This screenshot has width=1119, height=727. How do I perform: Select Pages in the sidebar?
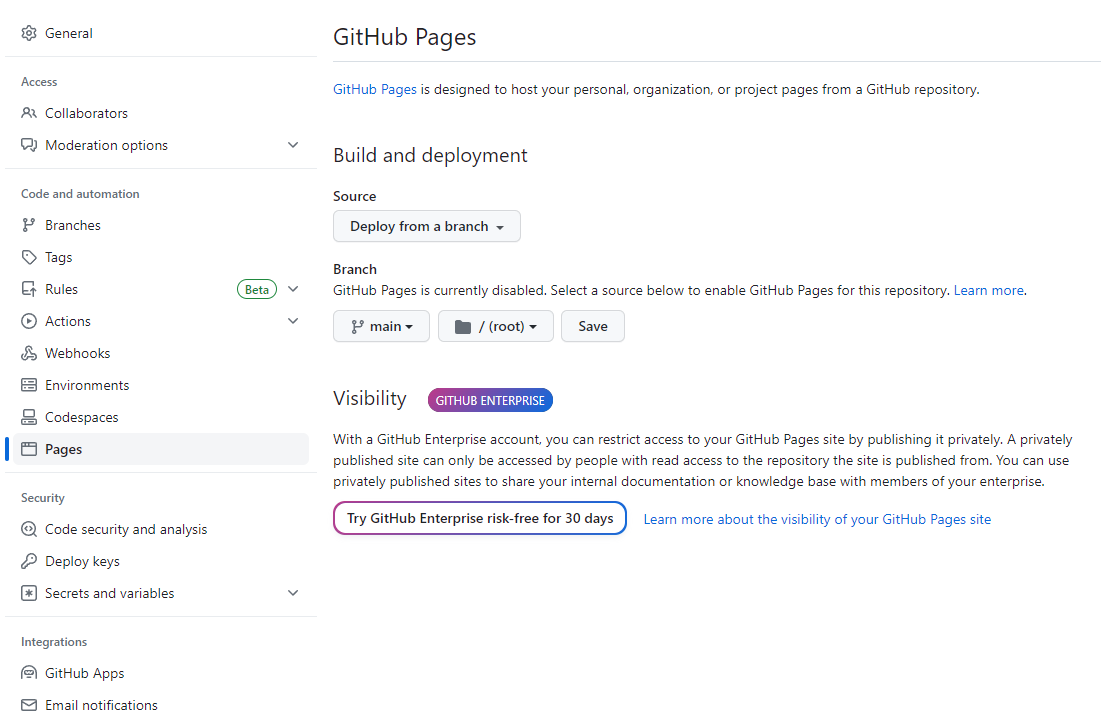point(161,449)
